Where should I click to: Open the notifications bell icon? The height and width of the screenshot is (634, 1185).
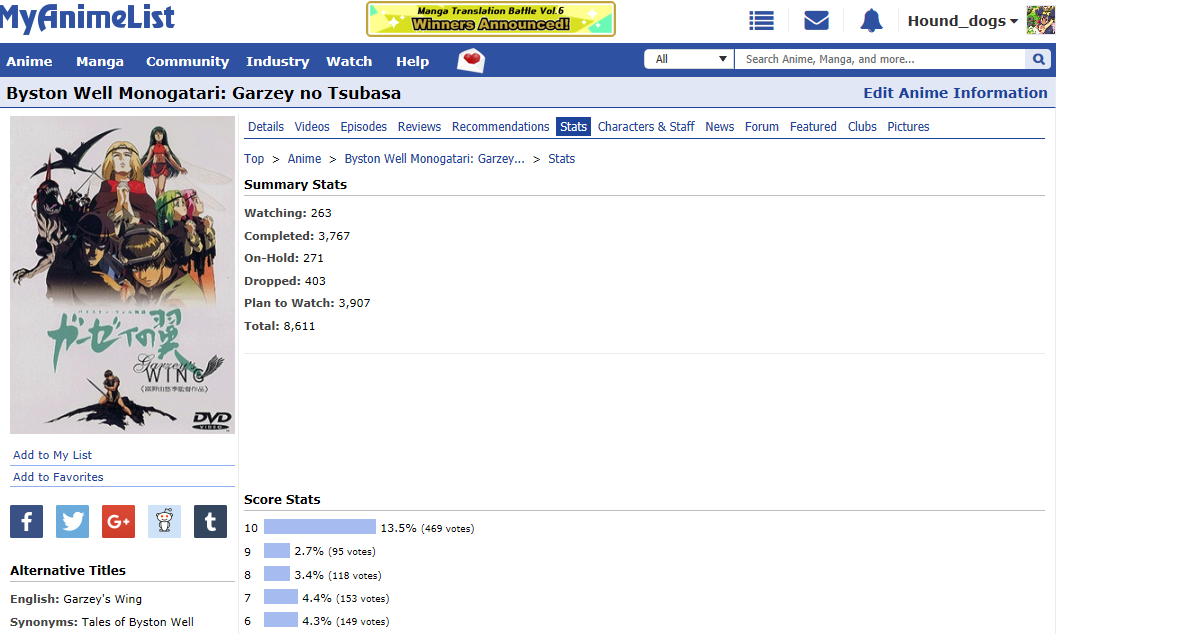point(871,20)
